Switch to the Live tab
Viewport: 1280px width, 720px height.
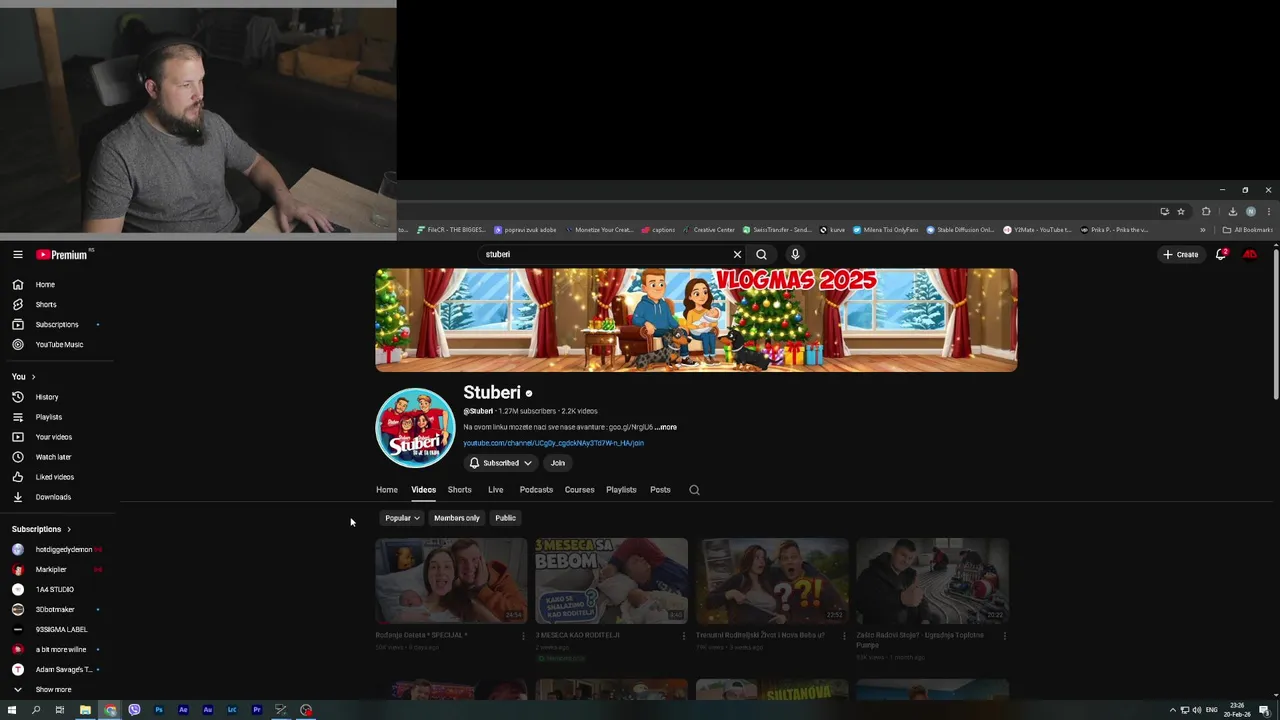pos(495,490)
